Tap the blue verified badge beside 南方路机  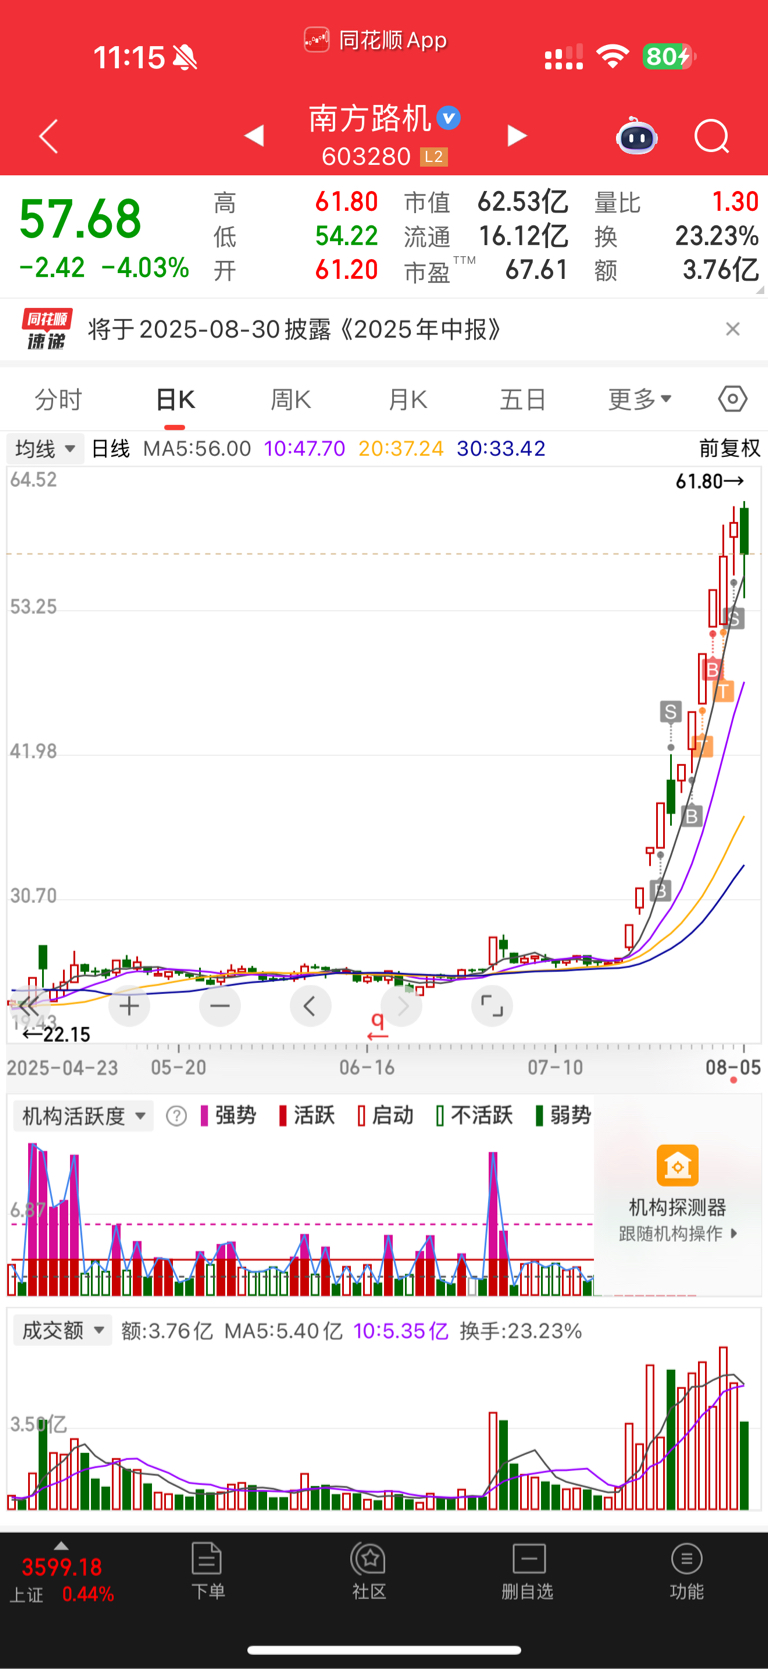449,118
